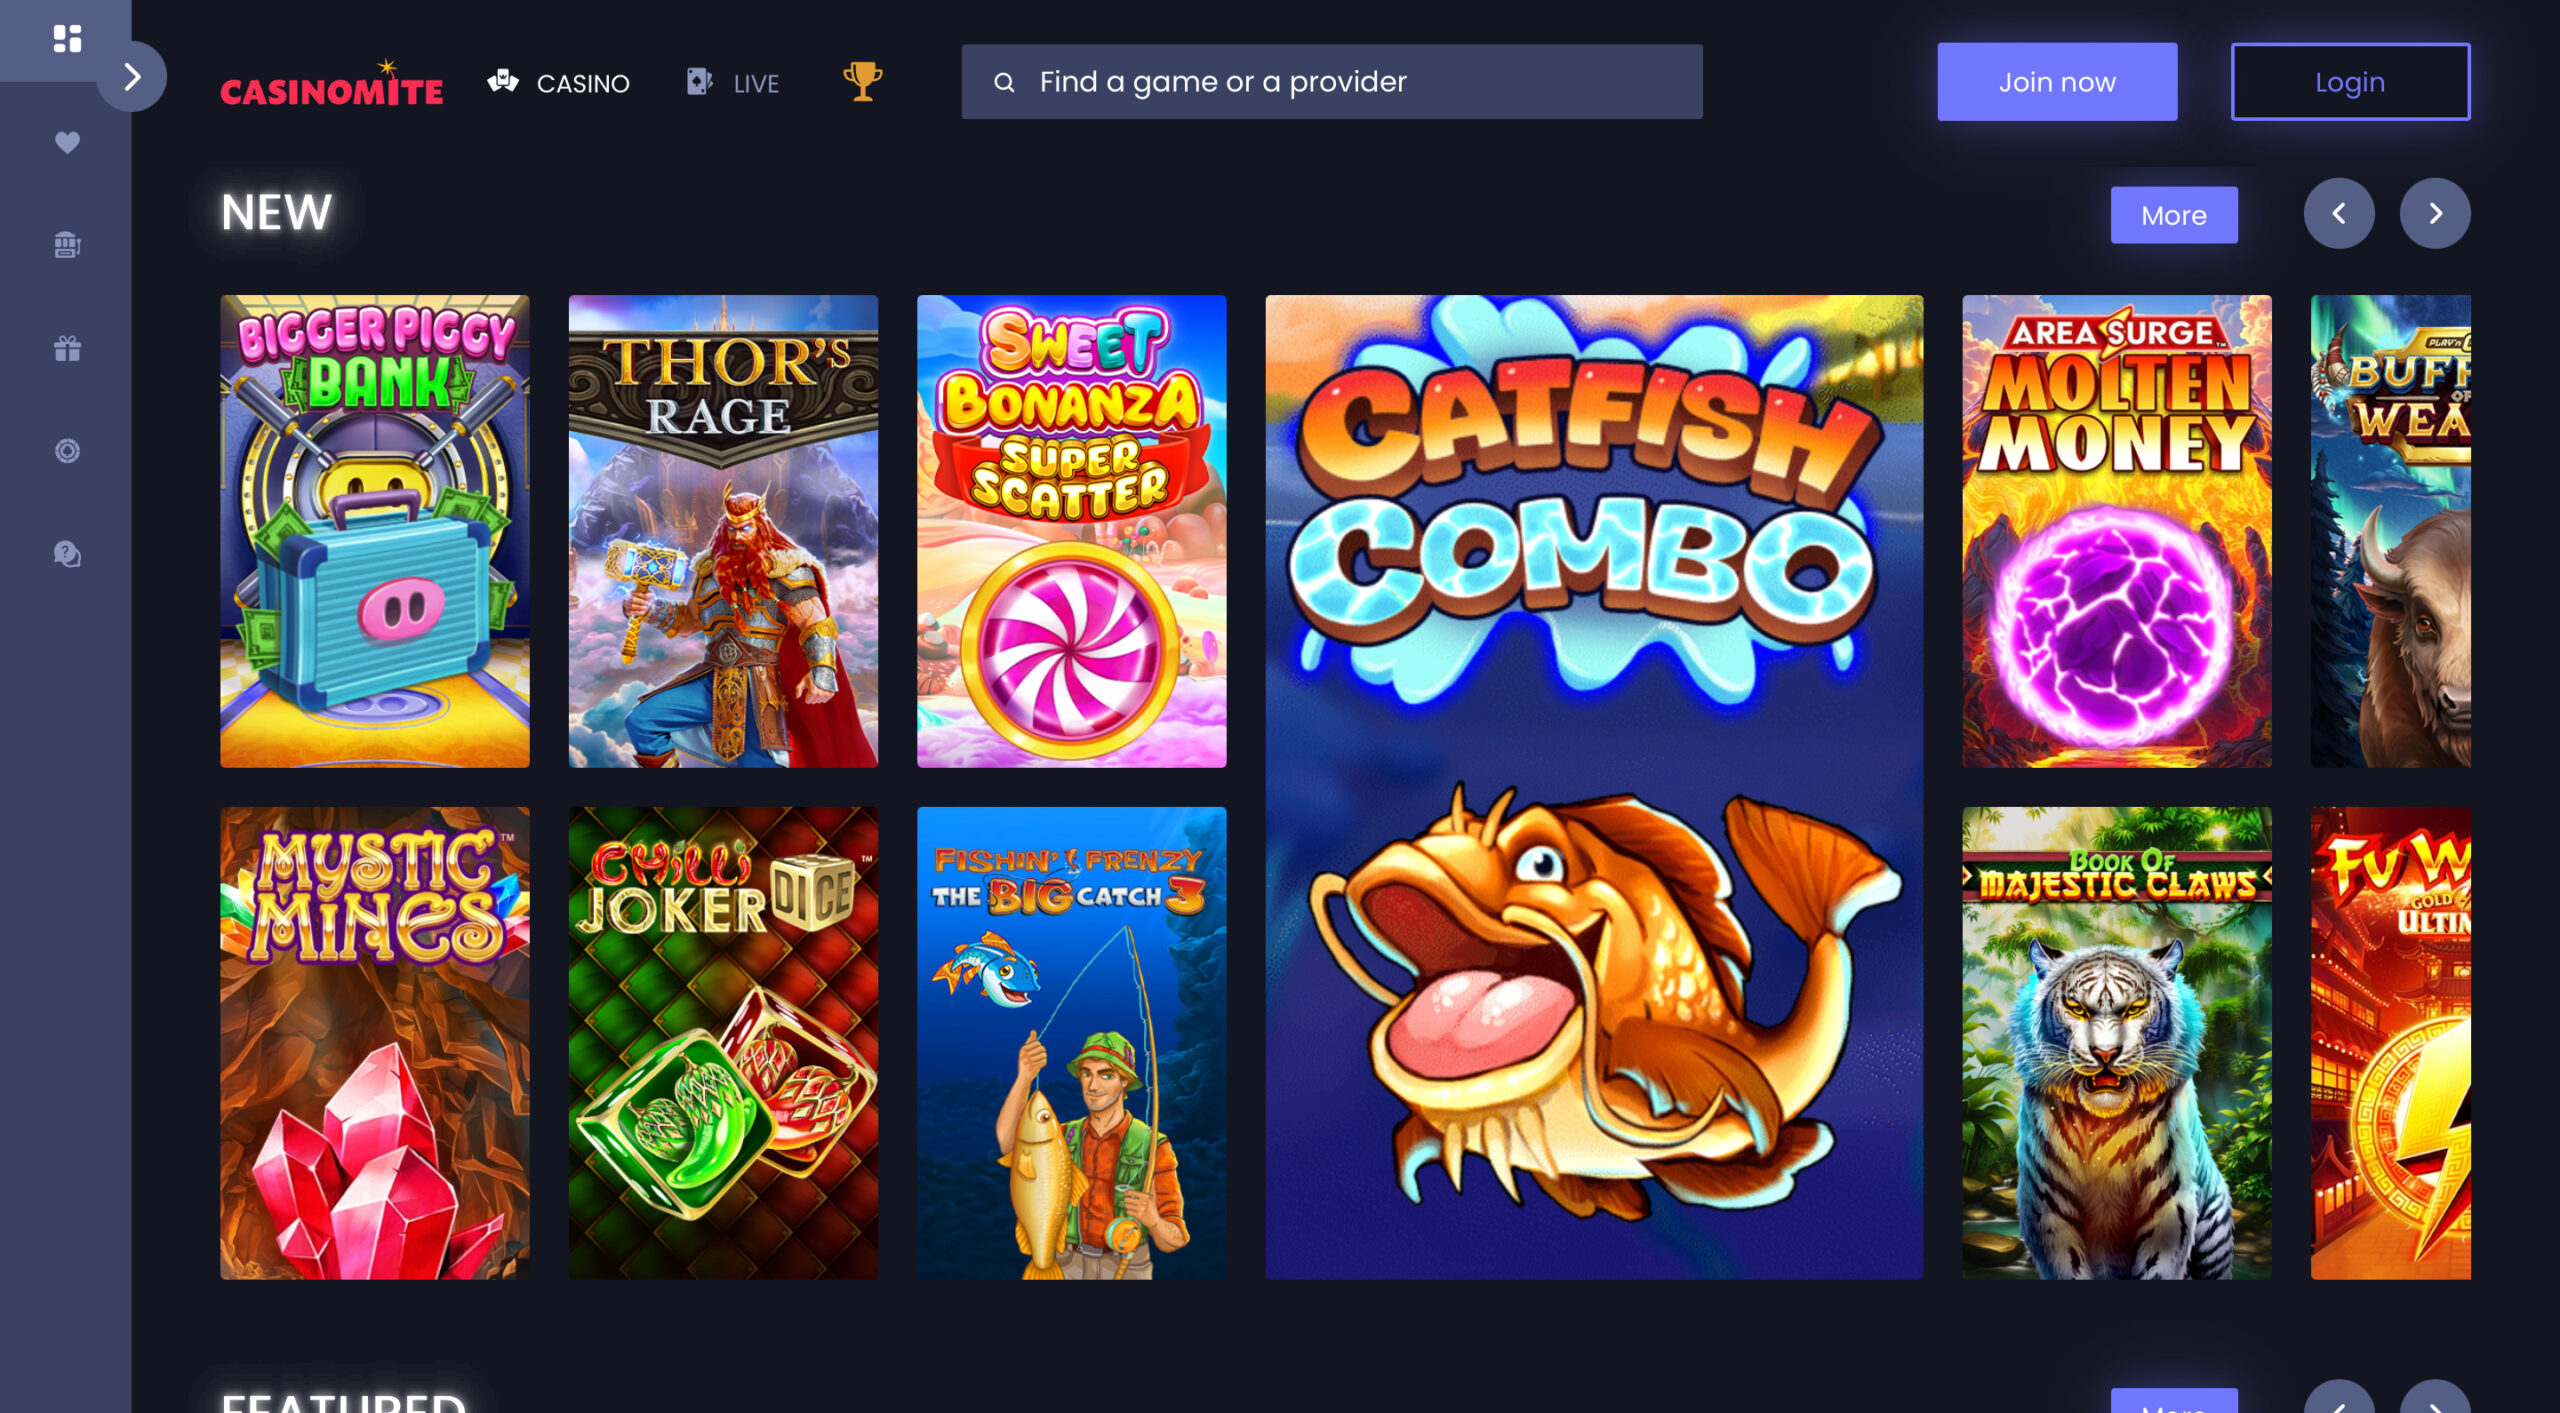Open Mystic Mines game
This screenshot has width=2560, height=1413.
pos(375,1043)
